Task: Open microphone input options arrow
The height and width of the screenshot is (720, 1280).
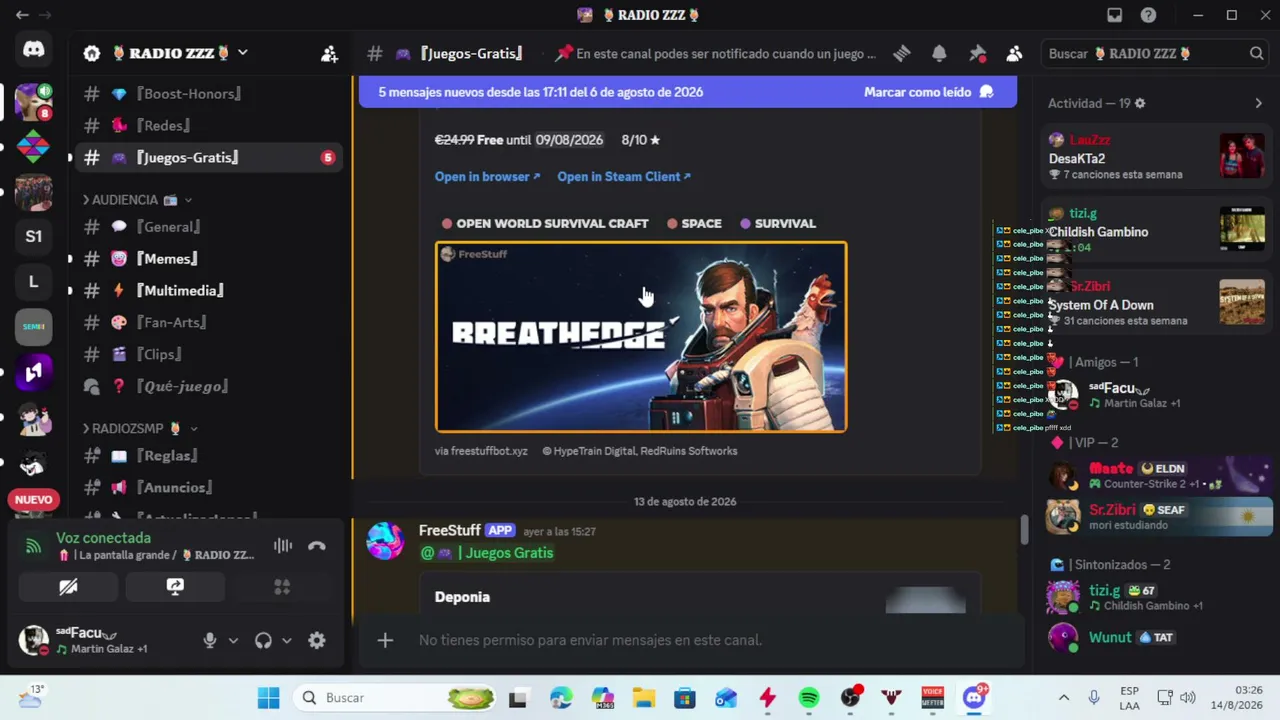Action: tap(233, 641)
